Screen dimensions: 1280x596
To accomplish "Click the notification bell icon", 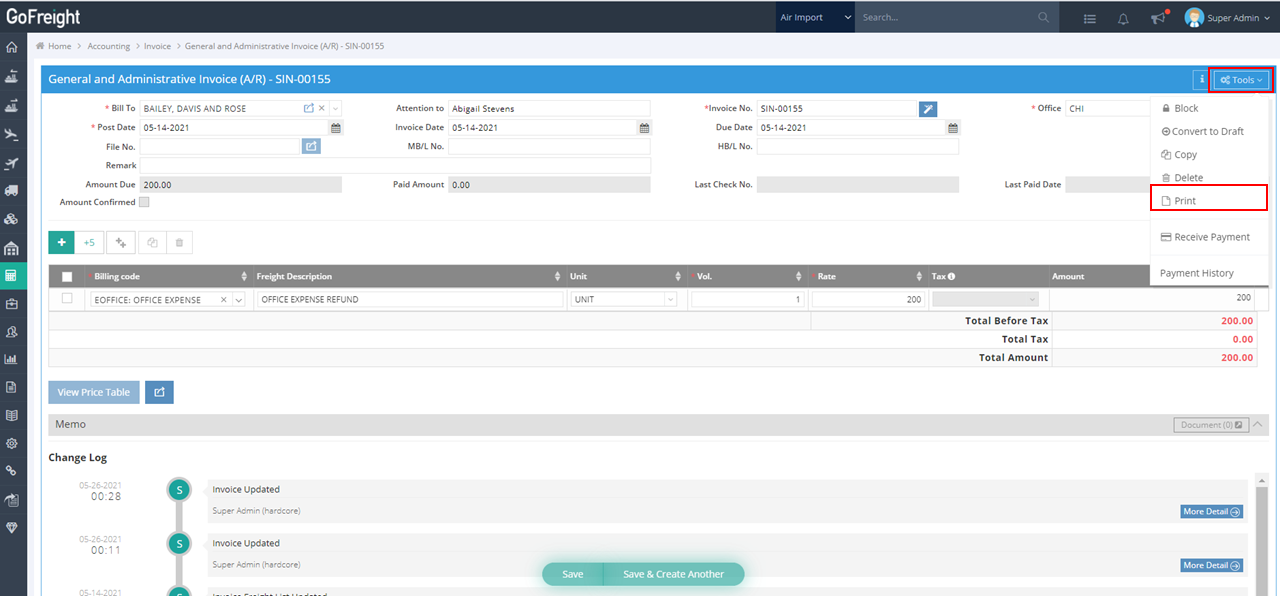I will pyautogui.click(x=1123, y=18).
